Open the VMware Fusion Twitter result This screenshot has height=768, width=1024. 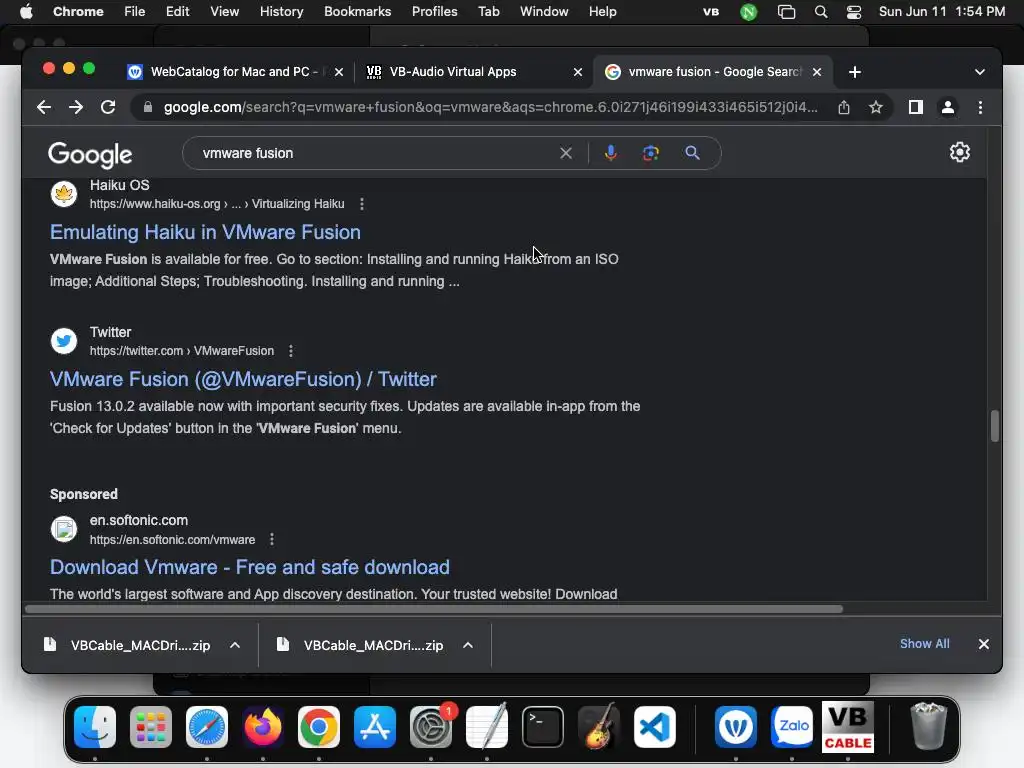(243, 379)
